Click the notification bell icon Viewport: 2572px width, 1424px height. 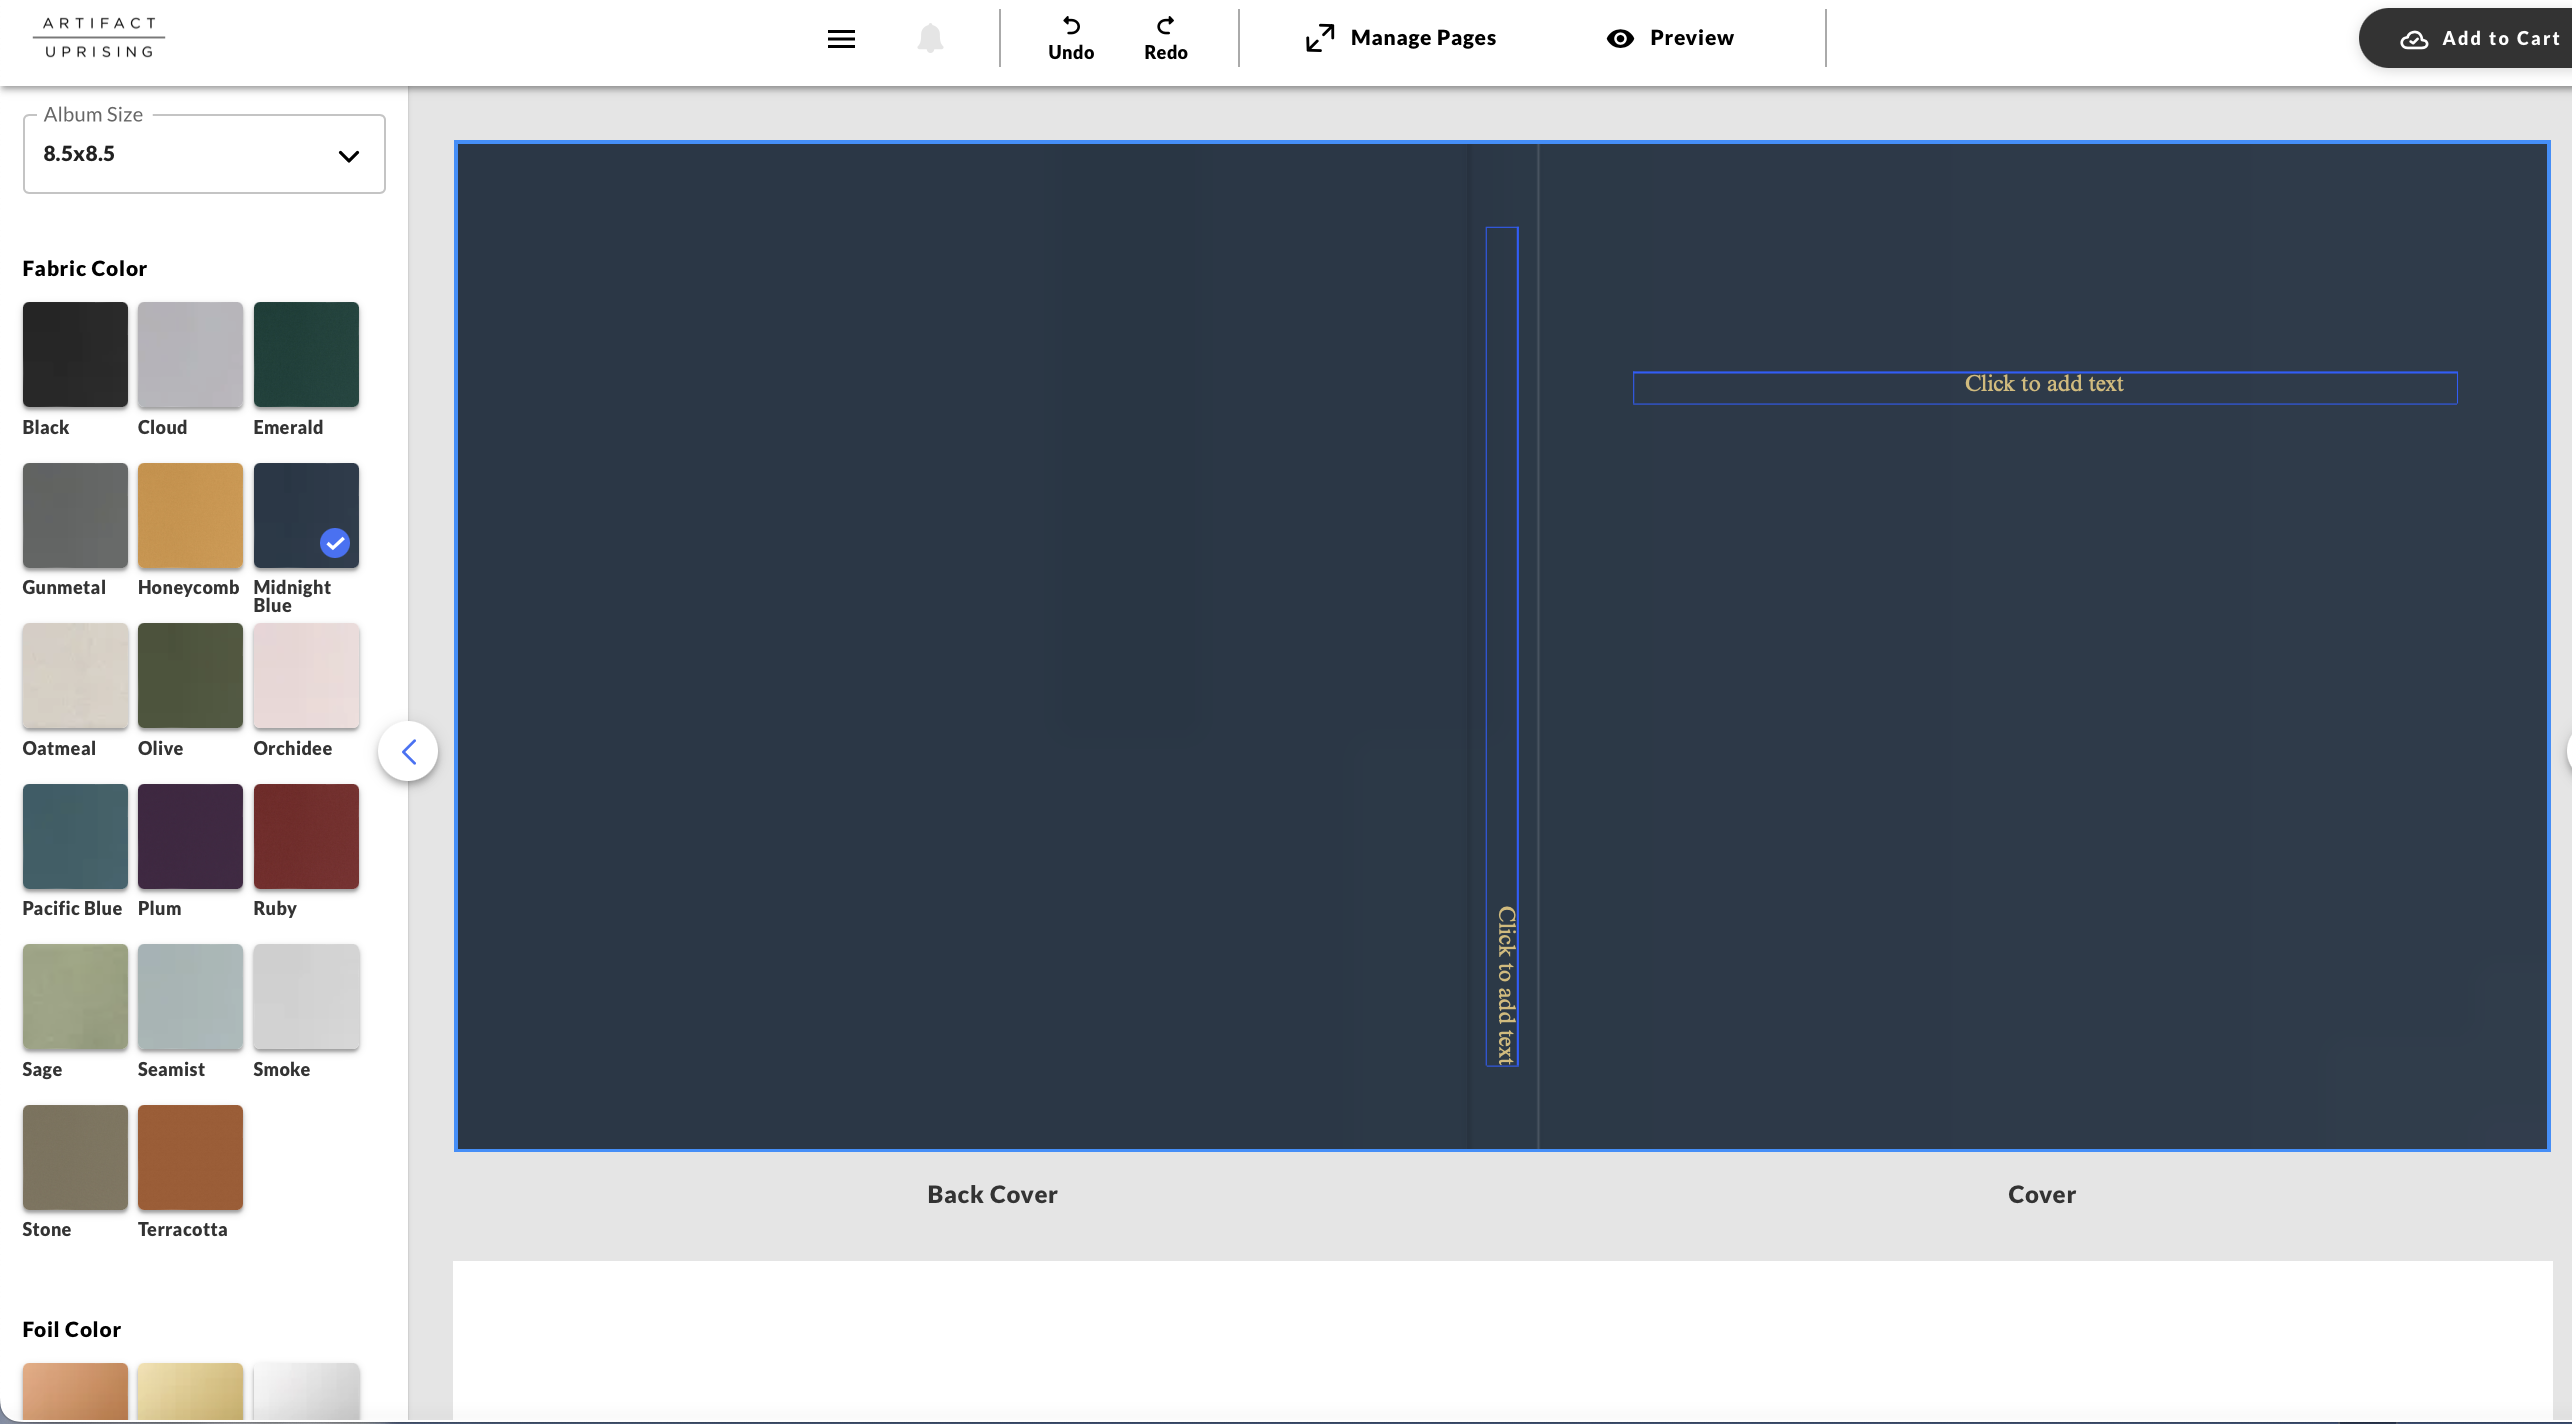tap(930, 38)
